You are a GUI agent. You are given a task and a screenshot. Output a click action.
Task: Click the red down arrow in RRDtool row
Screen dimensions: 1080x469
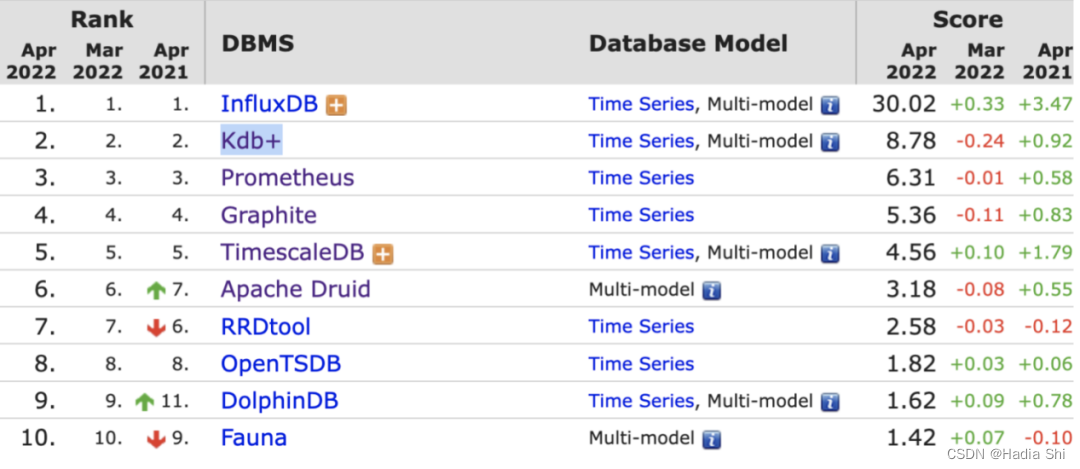coord(155,328)
